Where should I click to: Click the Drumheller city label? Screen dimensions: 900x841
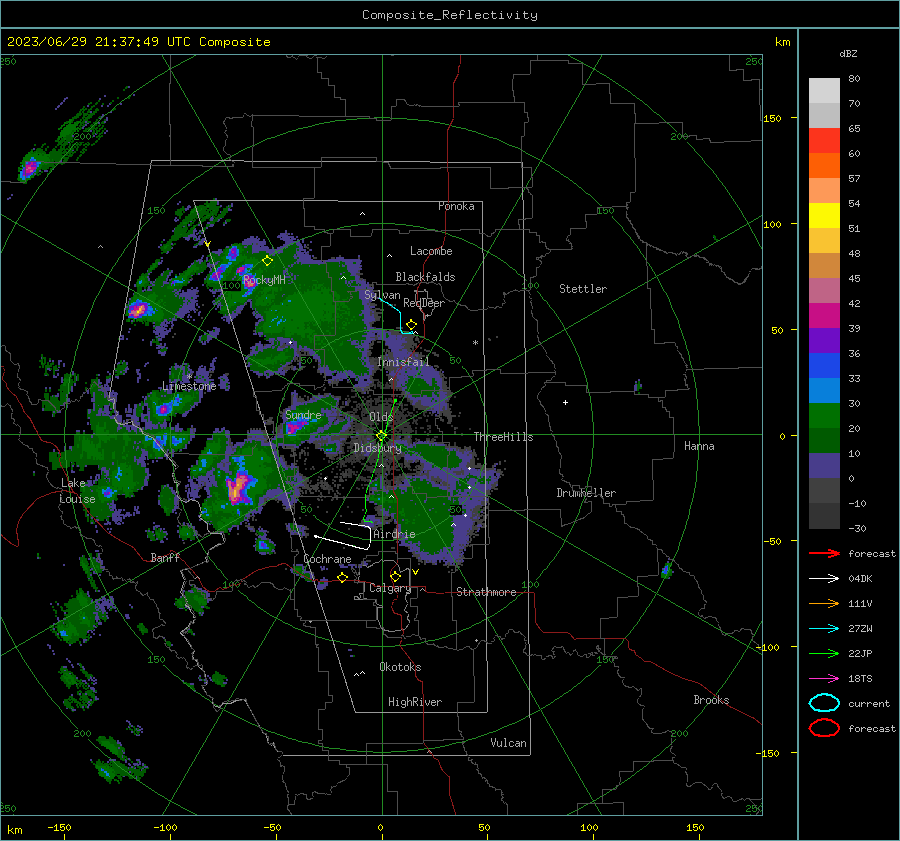tap(586, 493)
